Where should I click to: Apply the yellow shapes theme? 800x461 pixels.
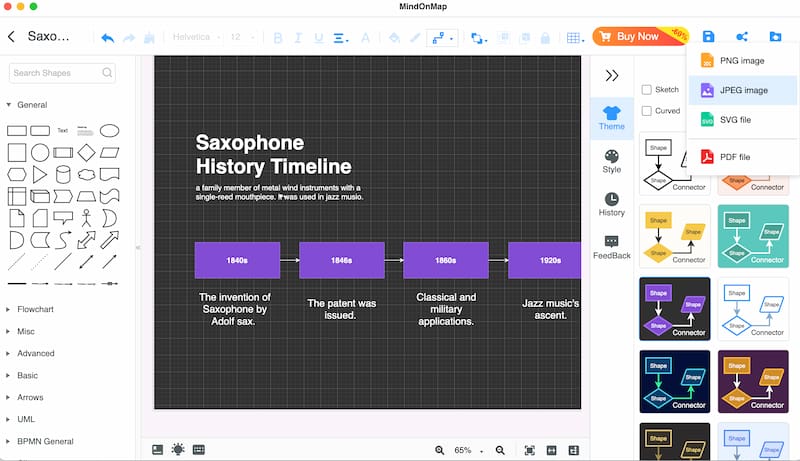674,236
